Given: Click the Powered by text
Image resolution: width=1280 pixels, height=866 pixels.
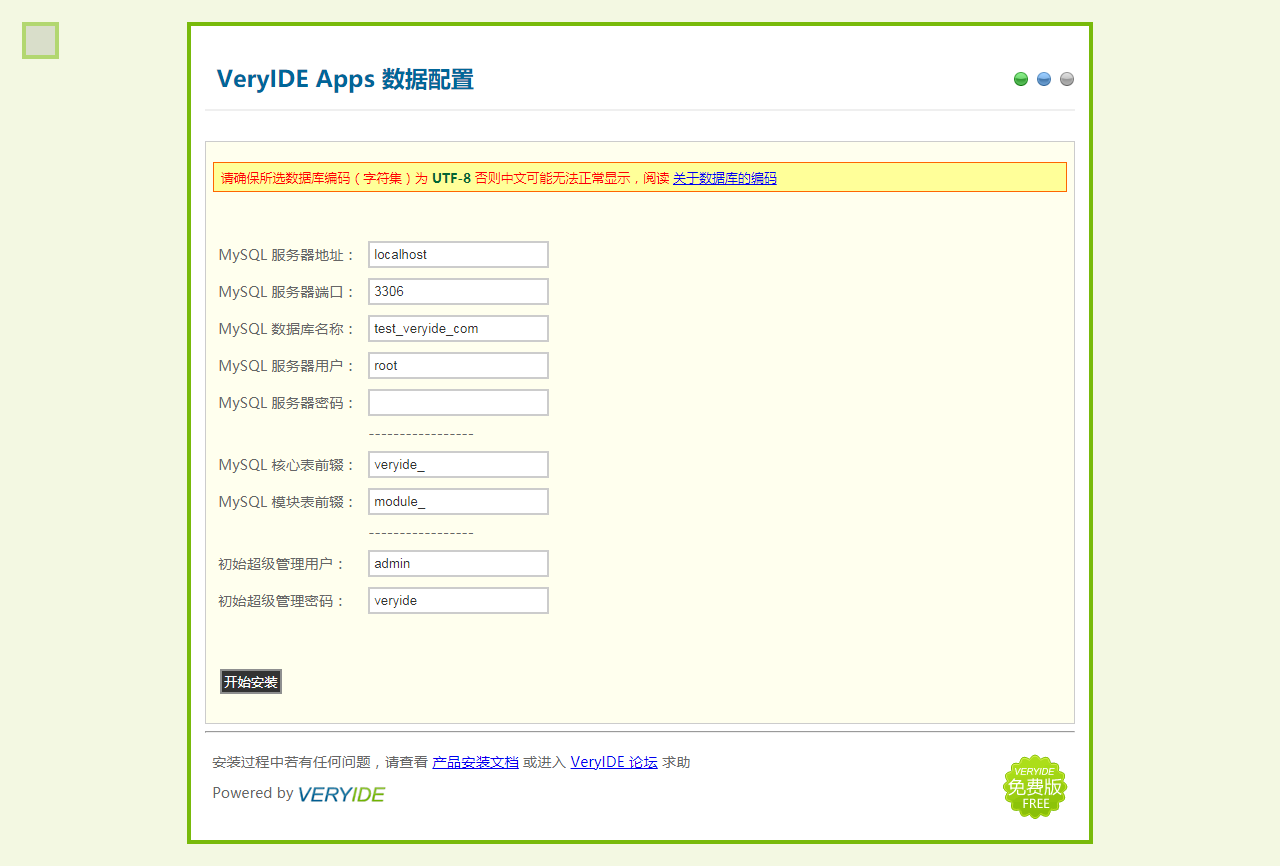Looking at the screenshot, I should [253, 793].
